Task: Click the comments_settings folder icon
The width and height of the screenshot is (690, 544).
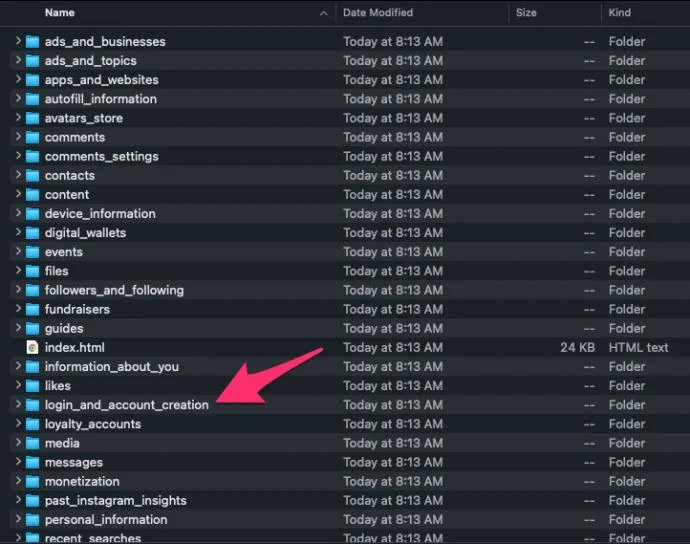Action: pos(33,157)
